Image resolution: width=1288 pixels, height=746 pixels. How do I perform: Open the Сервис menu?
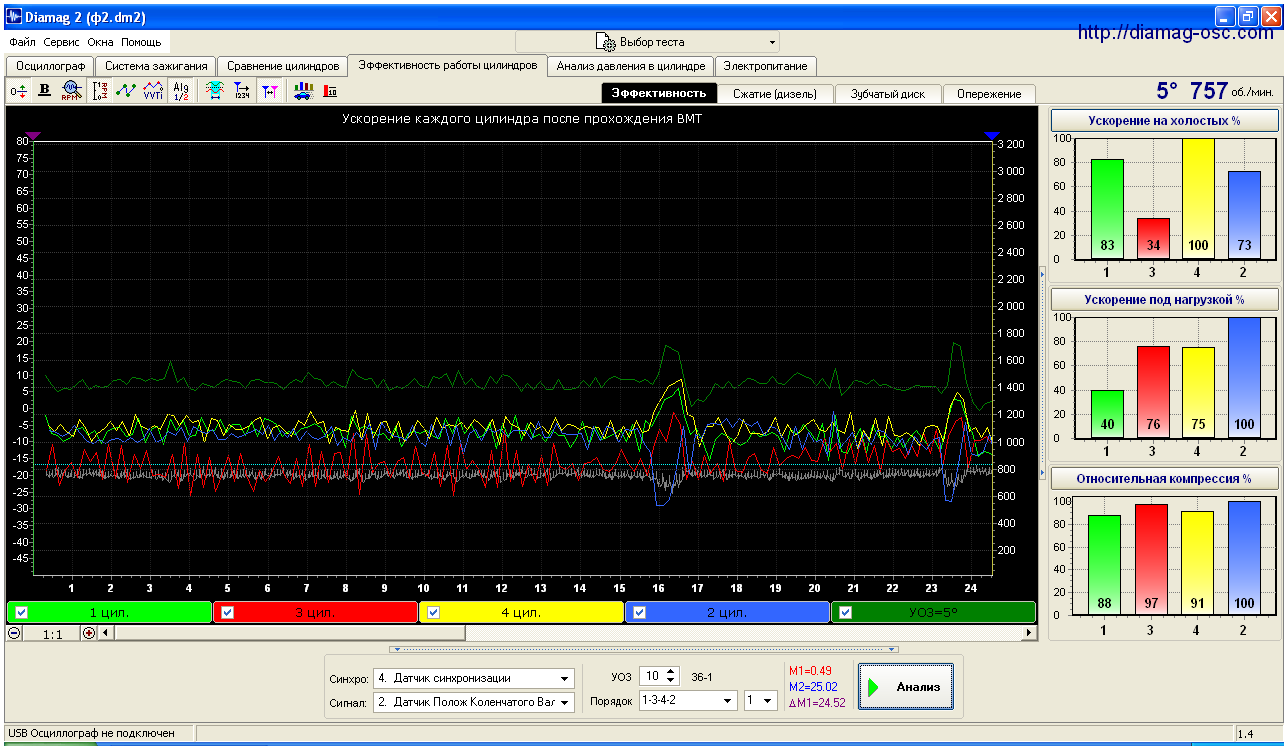click(x=62, y=42)
